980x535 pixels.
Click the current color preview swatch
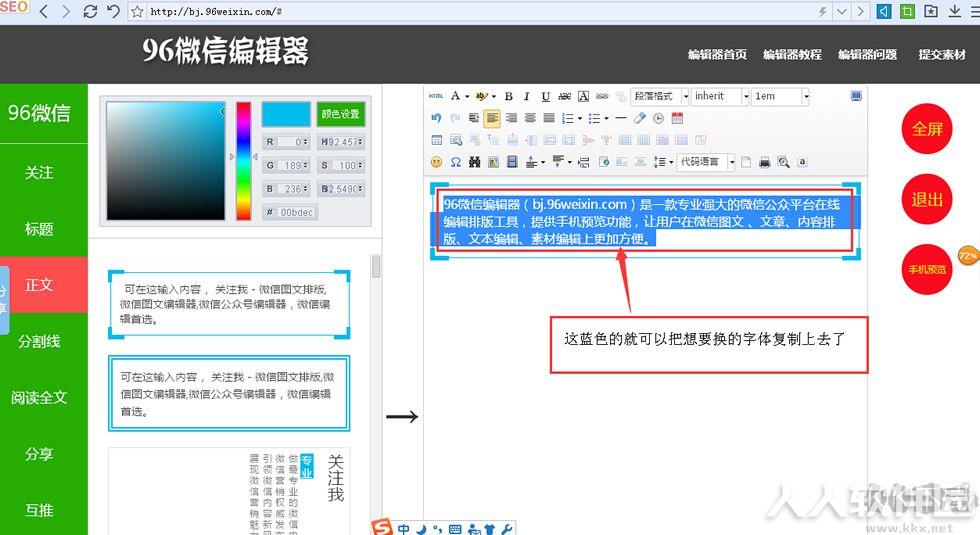coord(286,114)
